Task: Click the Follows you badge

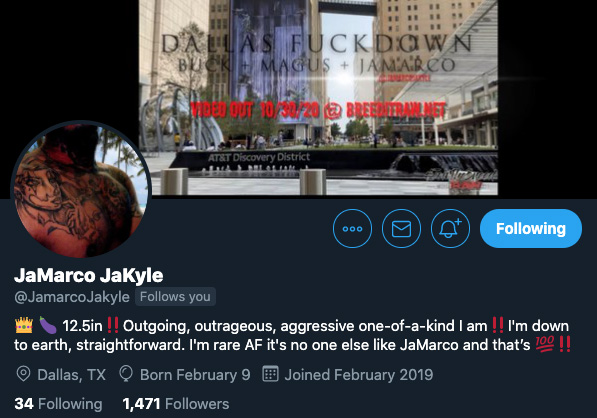Action: click(x=175, y=297)
